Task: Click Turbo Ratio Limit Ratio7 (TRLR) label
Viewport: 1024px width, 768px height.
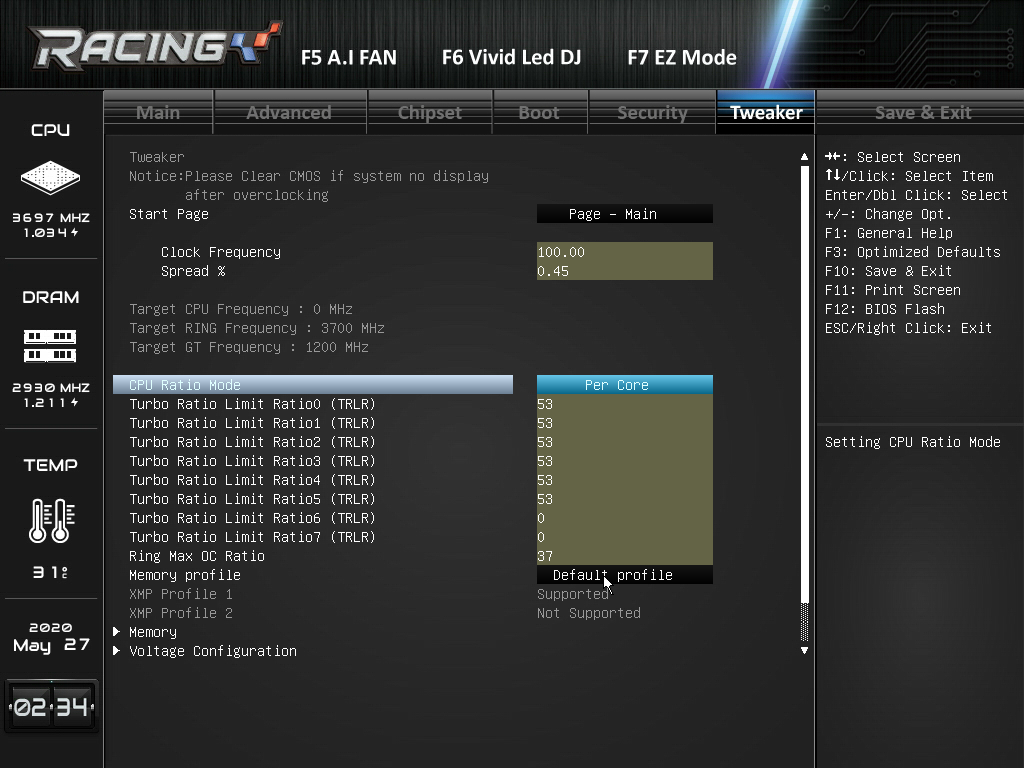Action: 252,536
